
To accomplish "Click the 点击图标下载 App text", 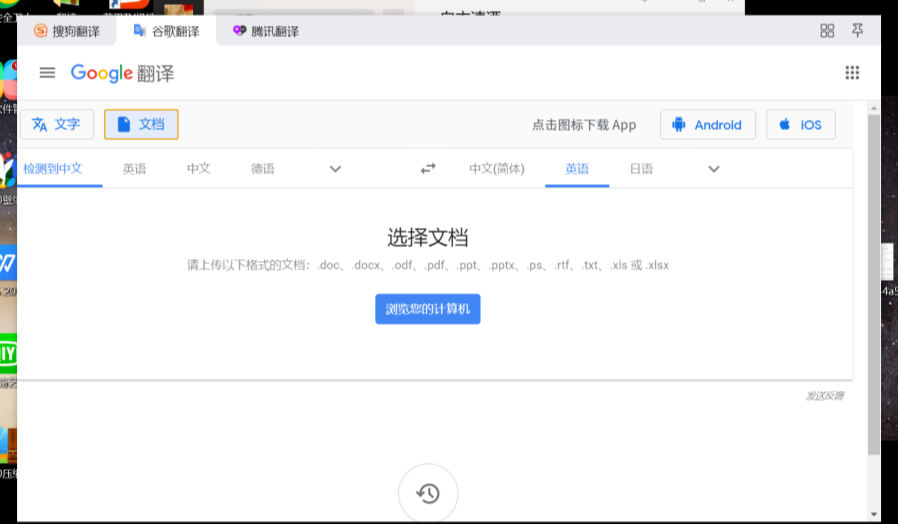I will [584, 125].
